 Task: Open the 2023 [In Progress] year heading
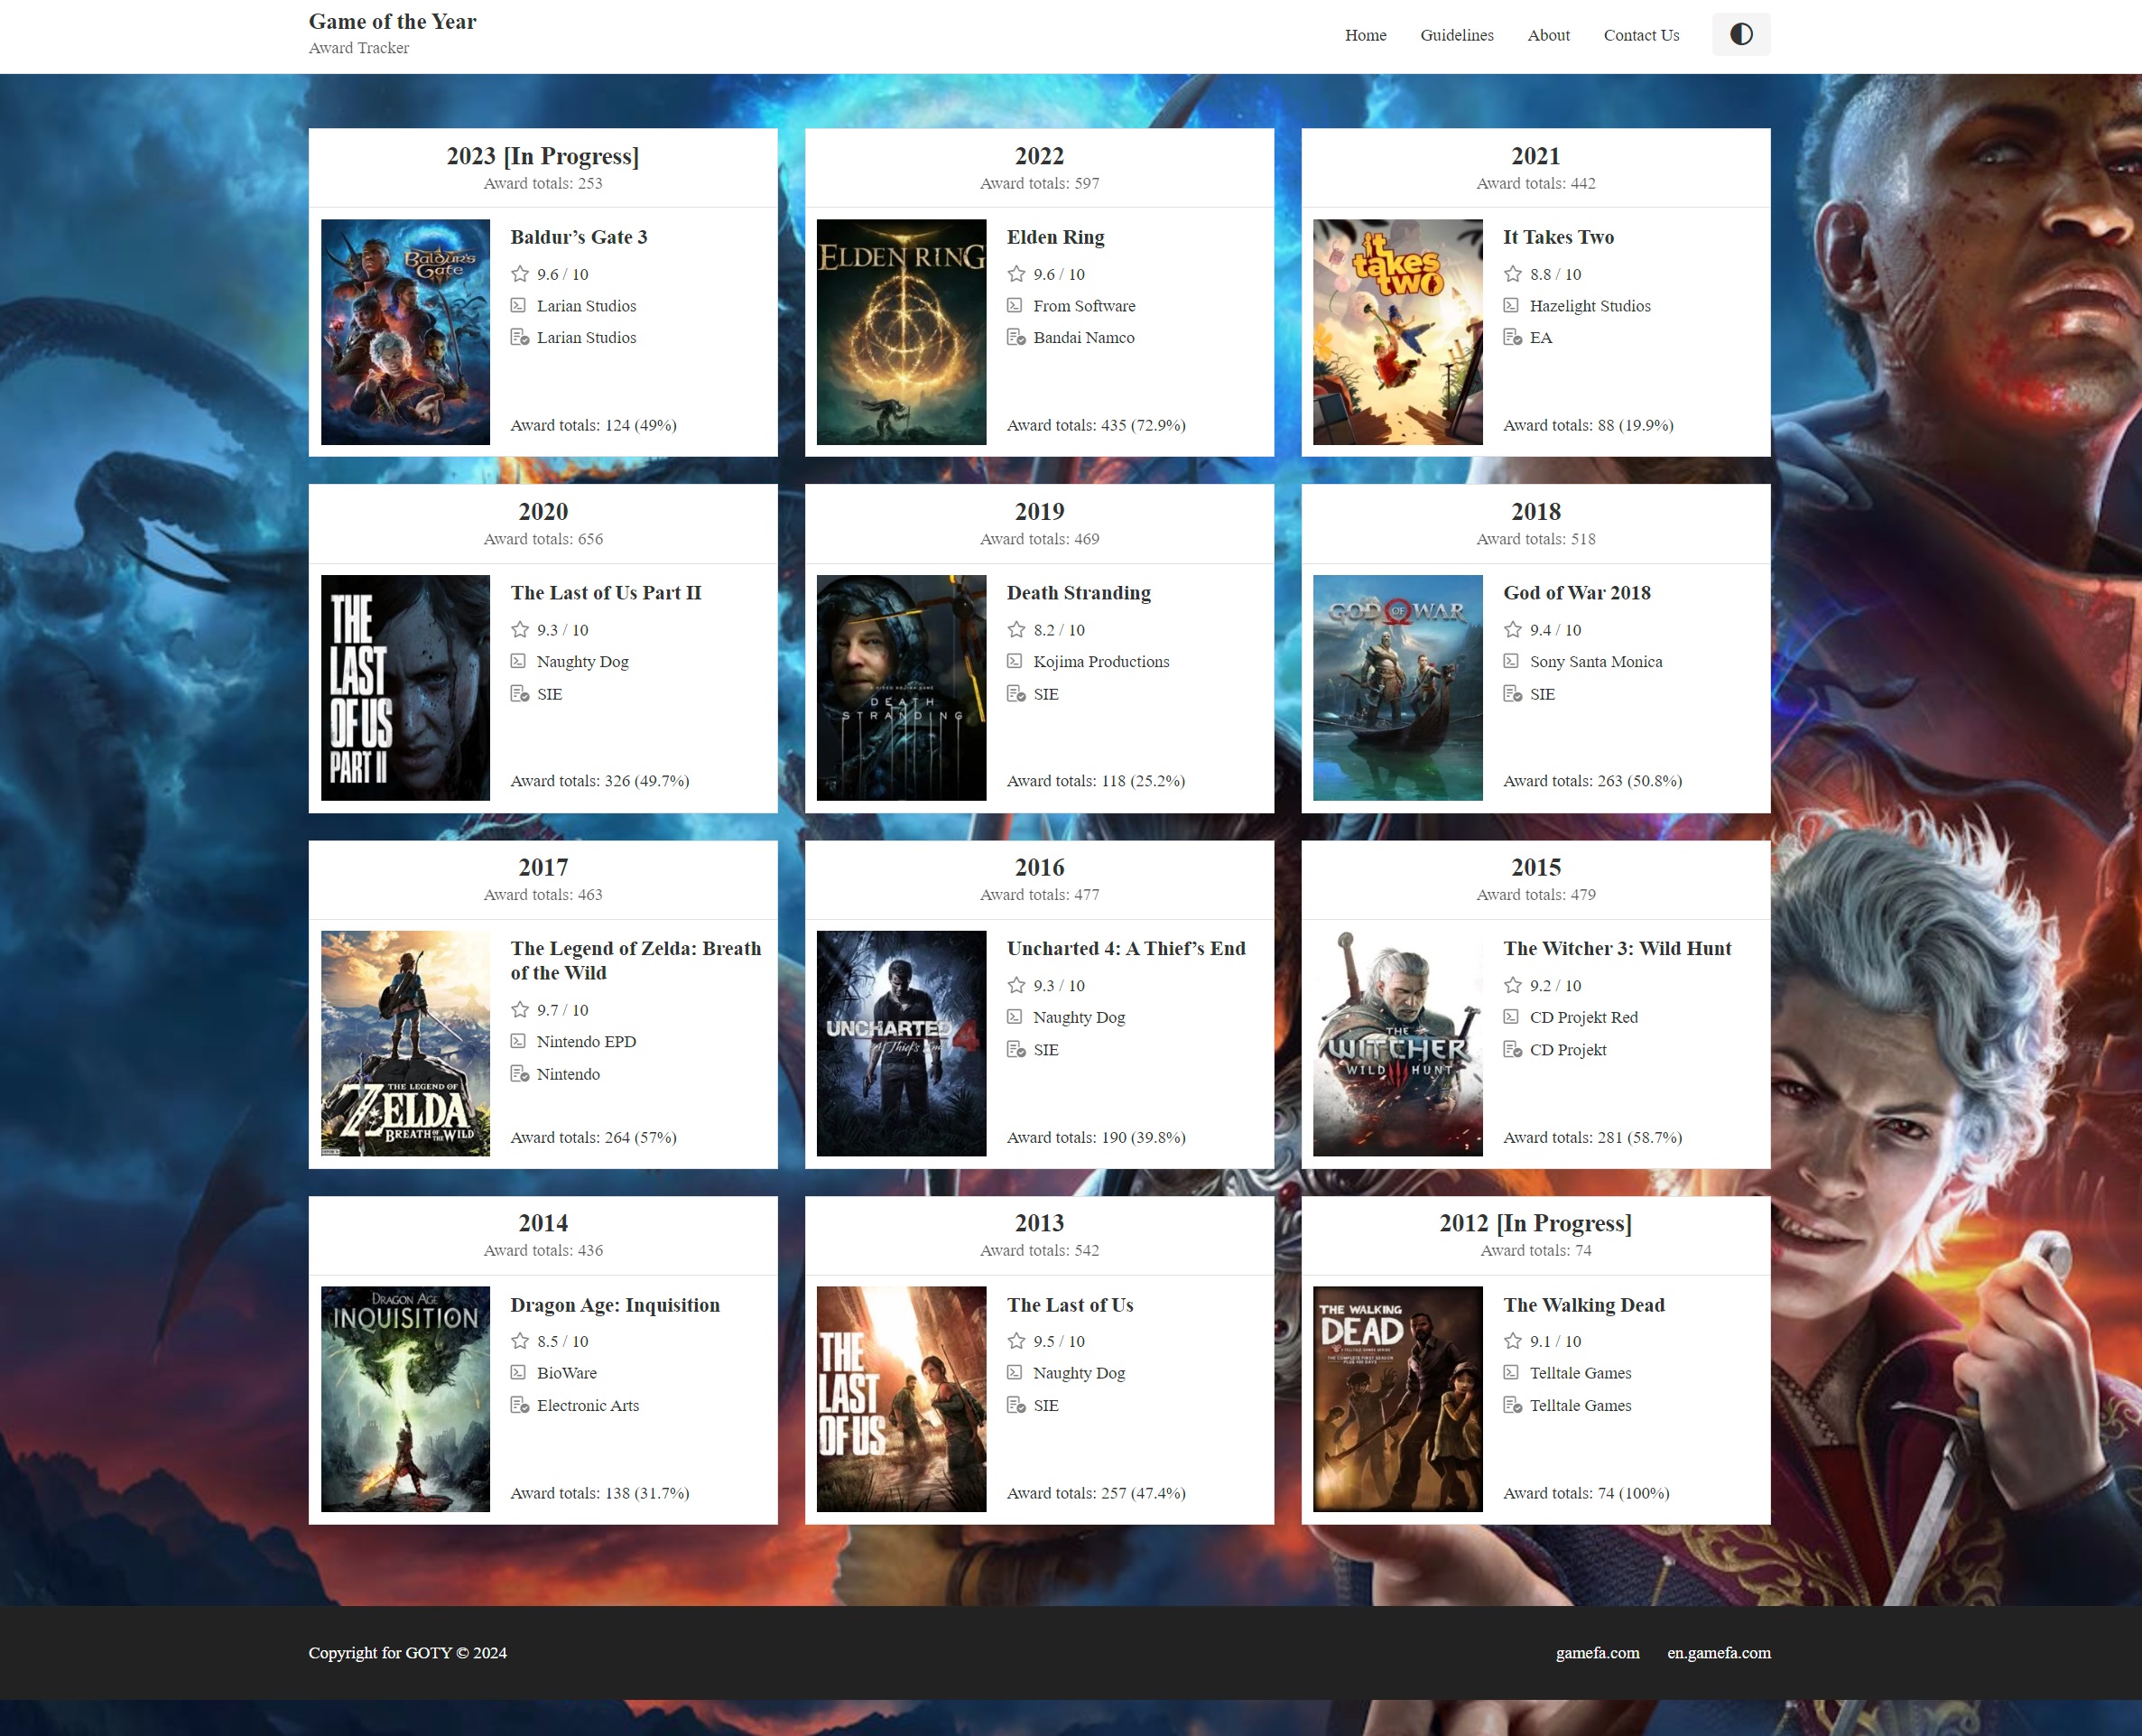coord(542,156)
